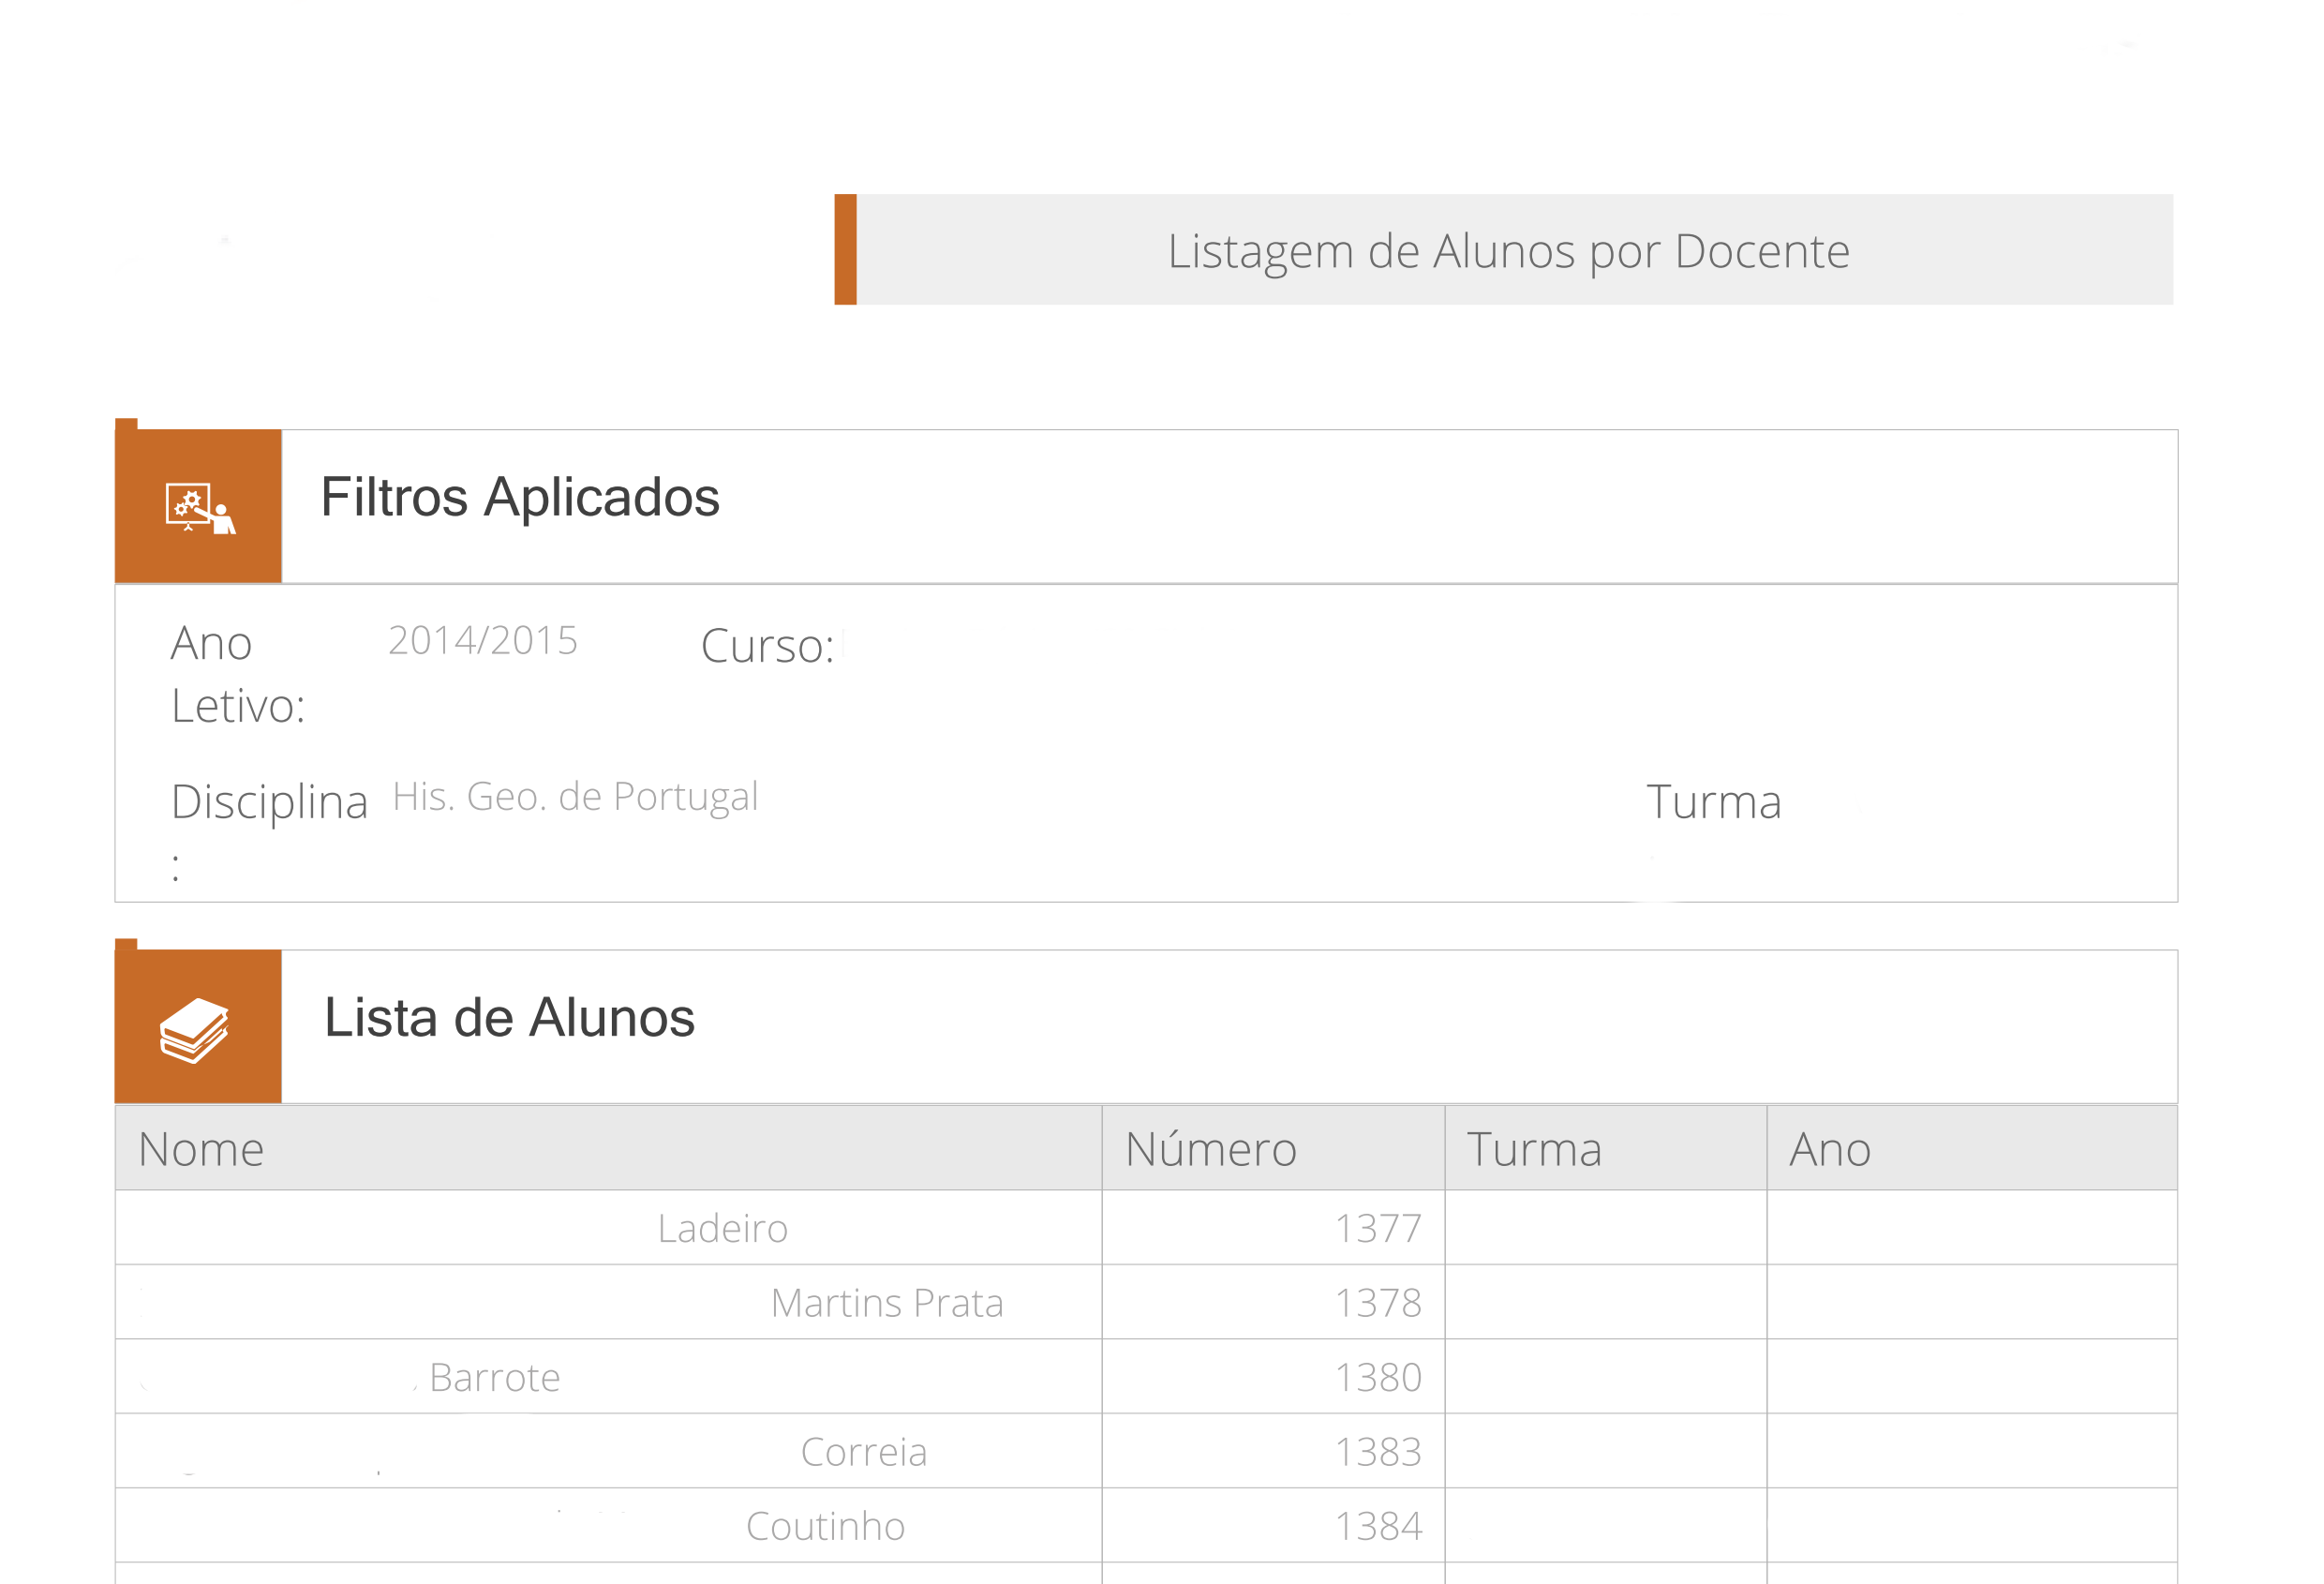Click student number 1377 in the Número column
Screen dimensions: 2324x1584
point(1377,1229)
